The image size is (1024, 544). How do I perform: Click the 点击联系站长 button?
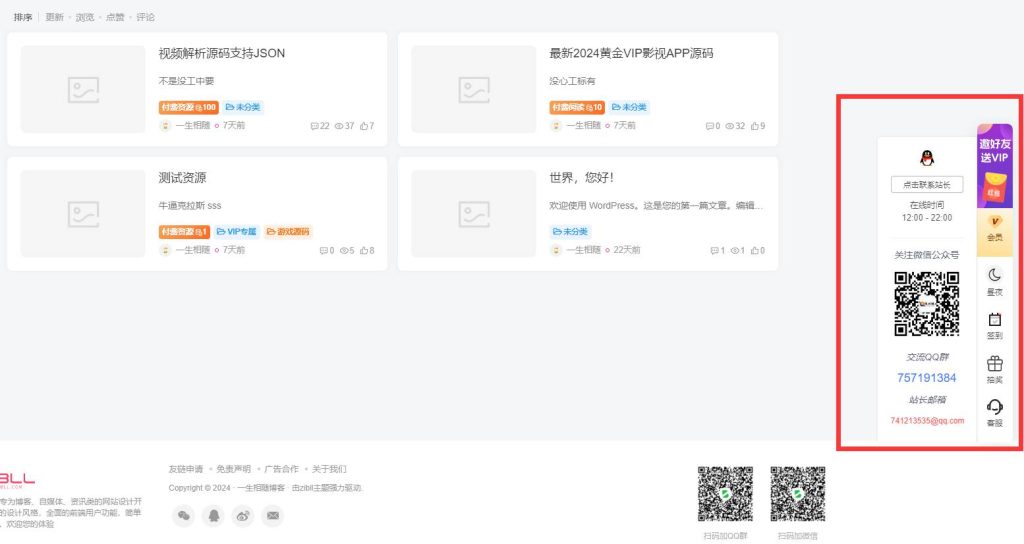[927, 185]
